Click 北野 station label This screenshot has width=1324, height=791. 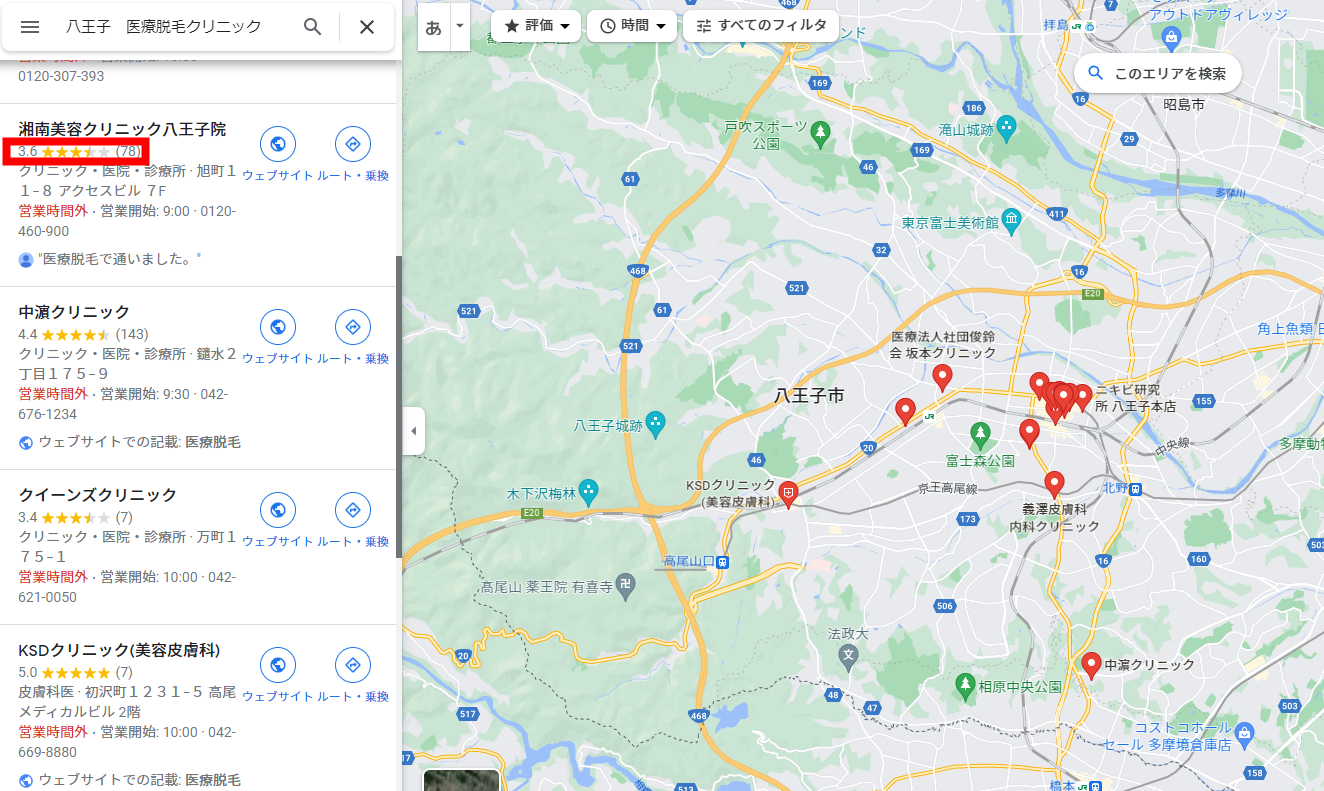coord(1114,488)
